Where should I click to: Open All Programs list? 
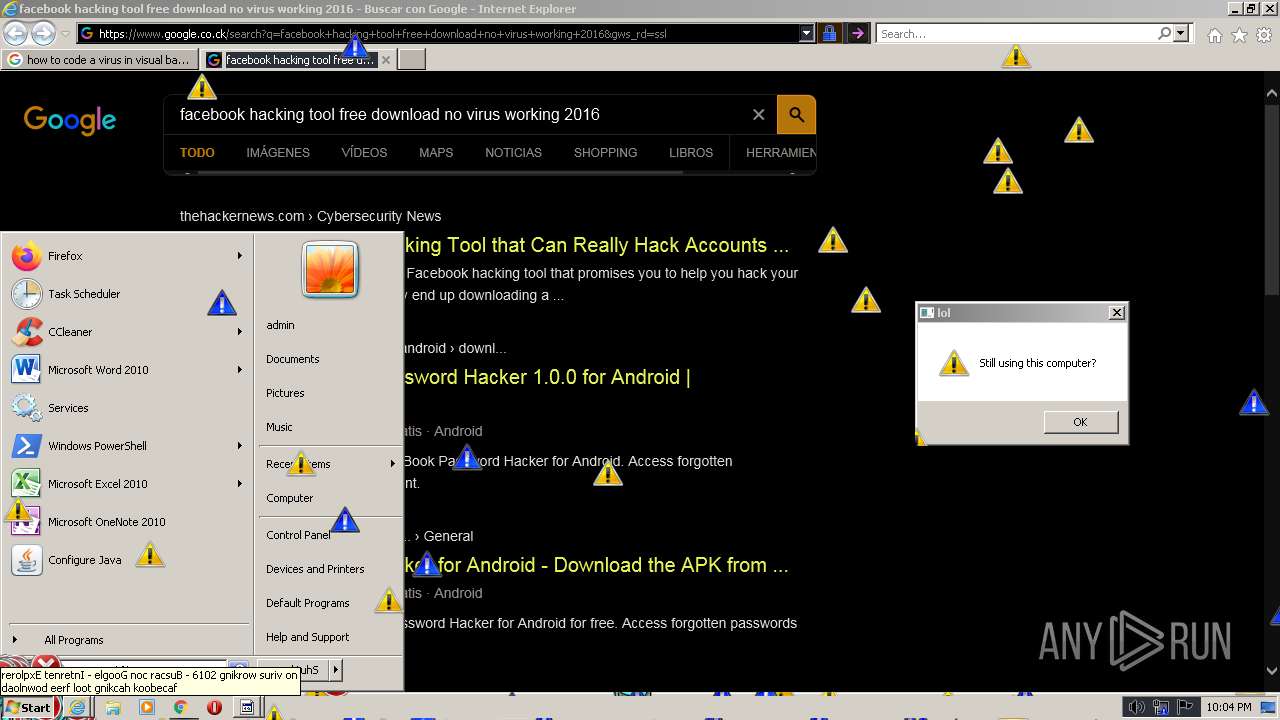coord(74,640)
